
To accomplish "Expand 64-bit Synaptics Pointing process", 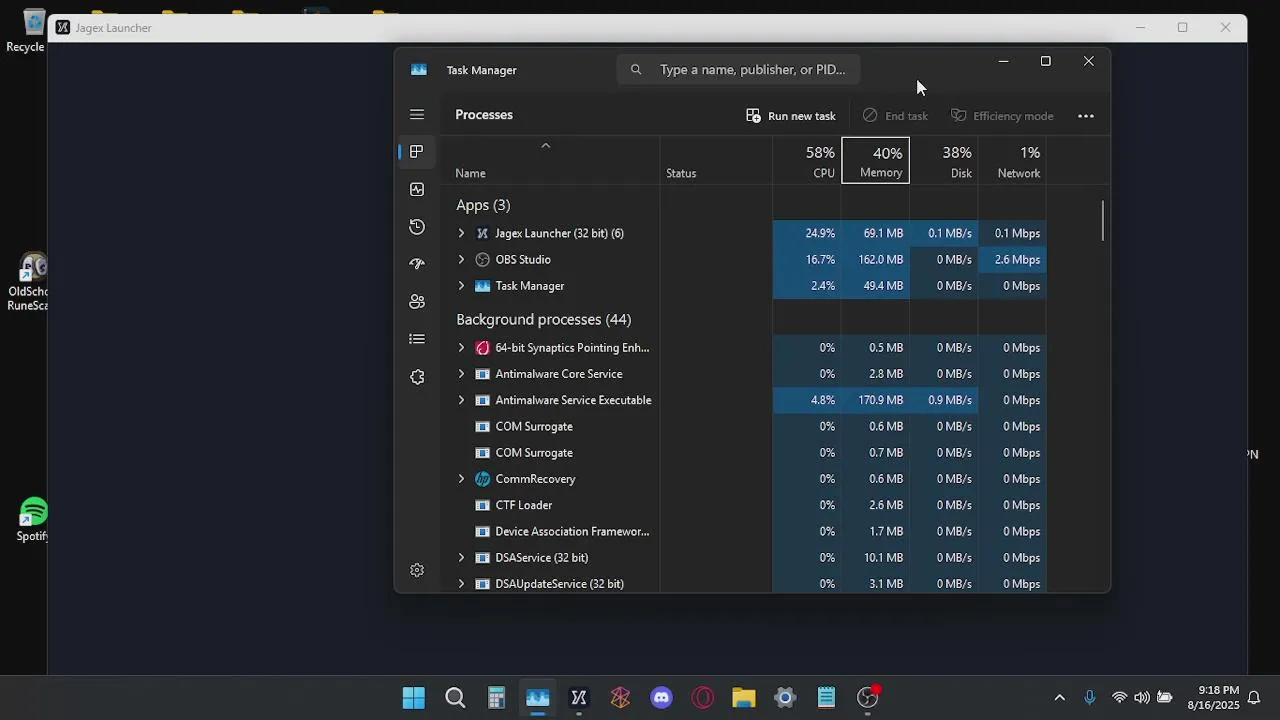I will coord(461,348).
